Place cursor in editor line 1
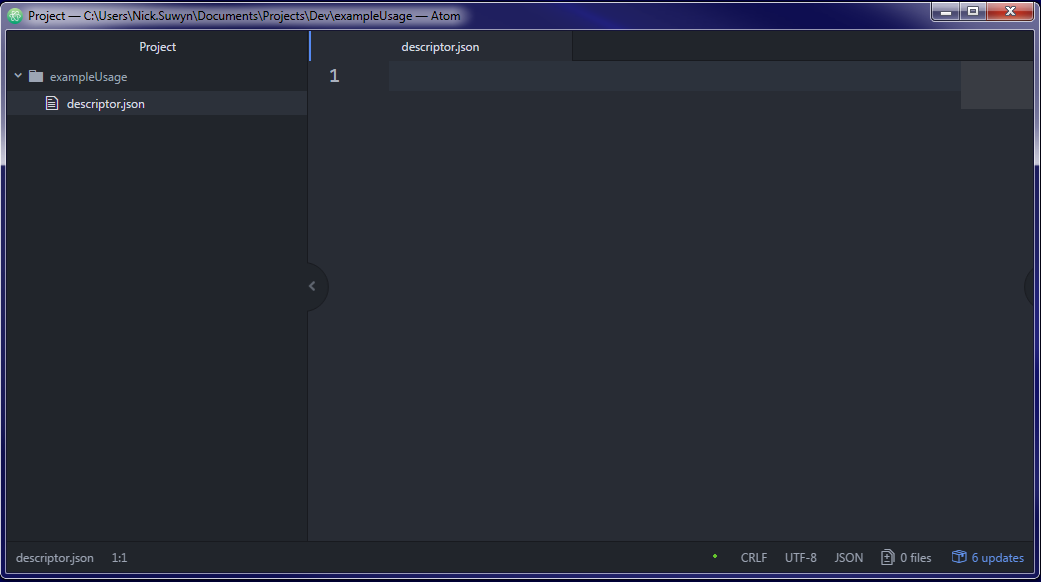 click(x=674, y=76)
